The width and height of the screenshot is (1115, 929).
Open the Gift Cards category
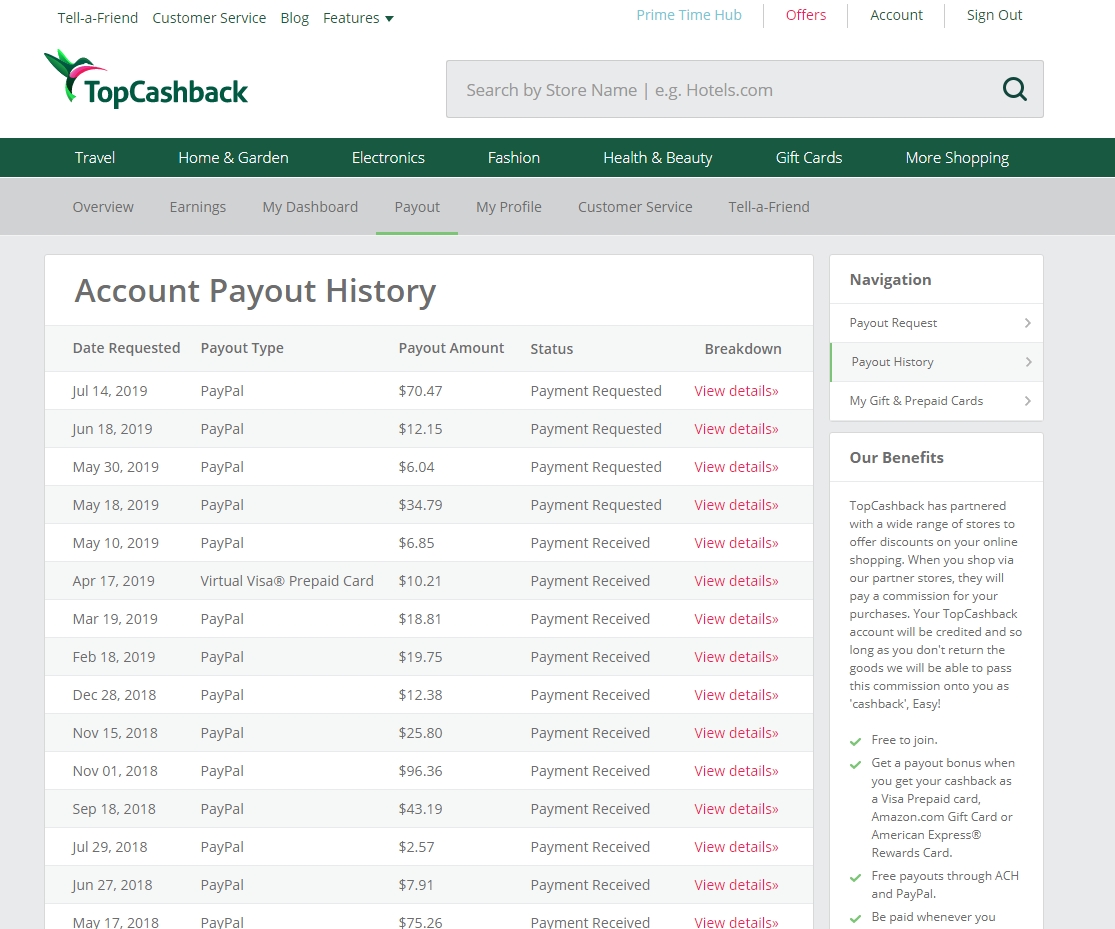pos(808,157)
